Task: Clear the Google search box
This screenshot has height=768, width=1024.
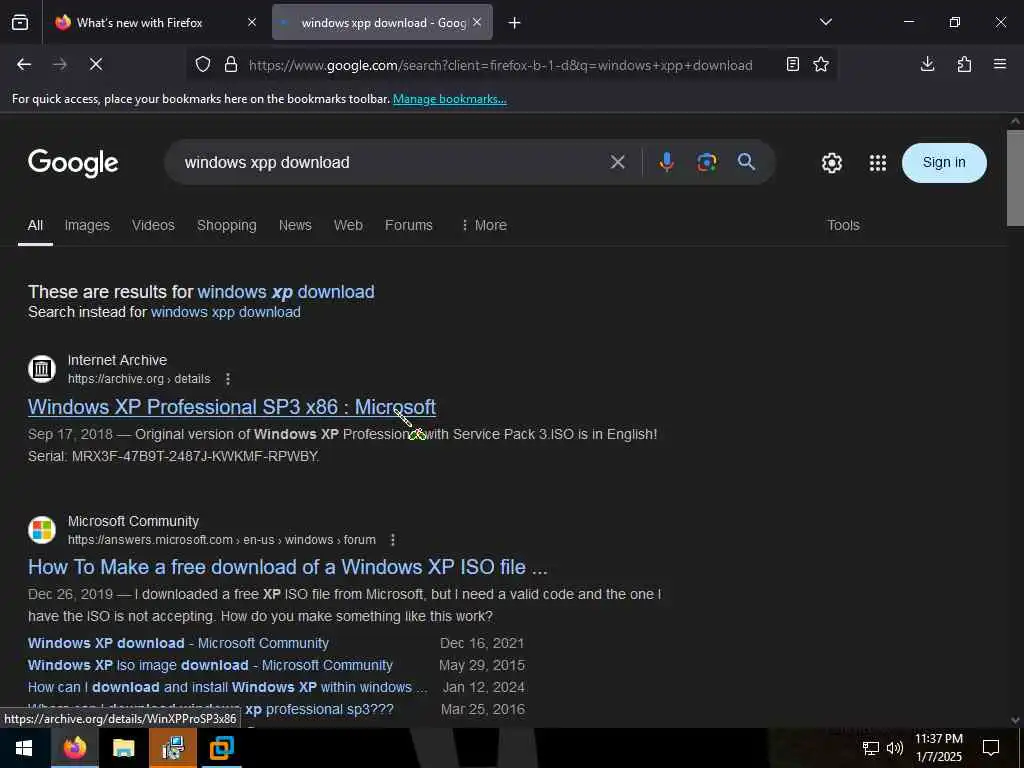Action: tap(618, 162)
